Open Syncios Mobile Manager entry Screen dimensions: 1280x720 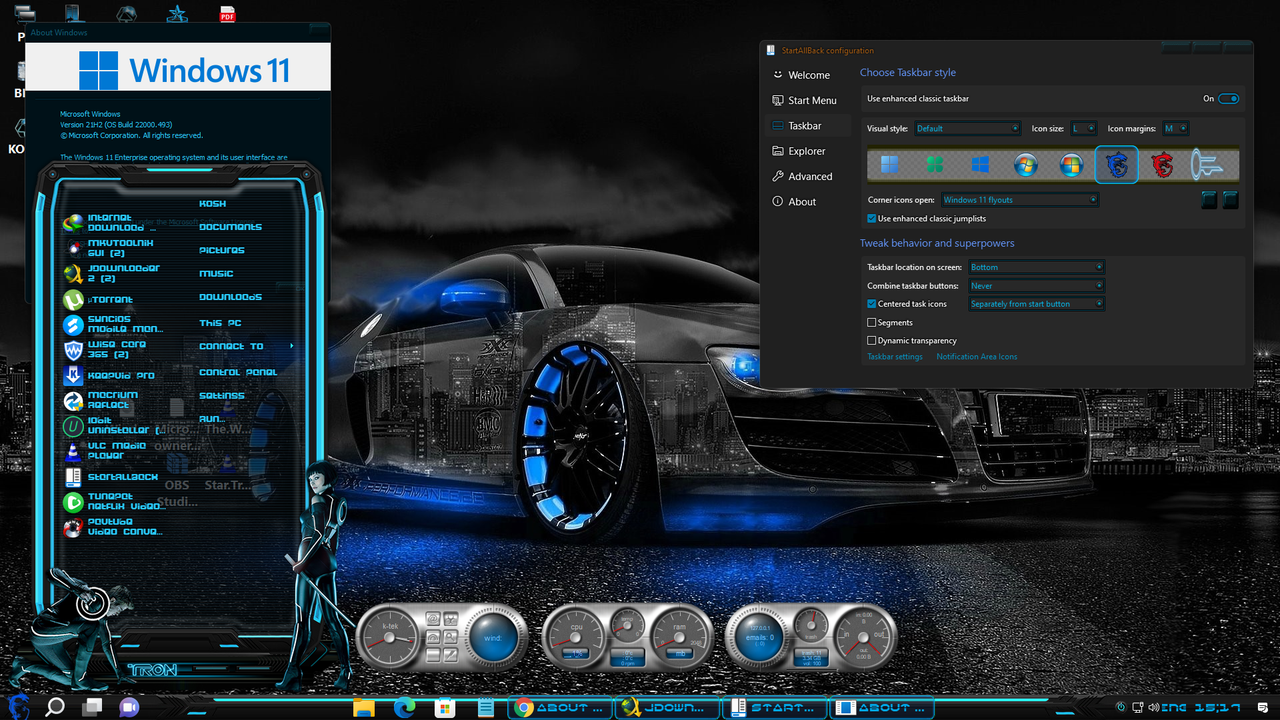[x=113, y=324]
